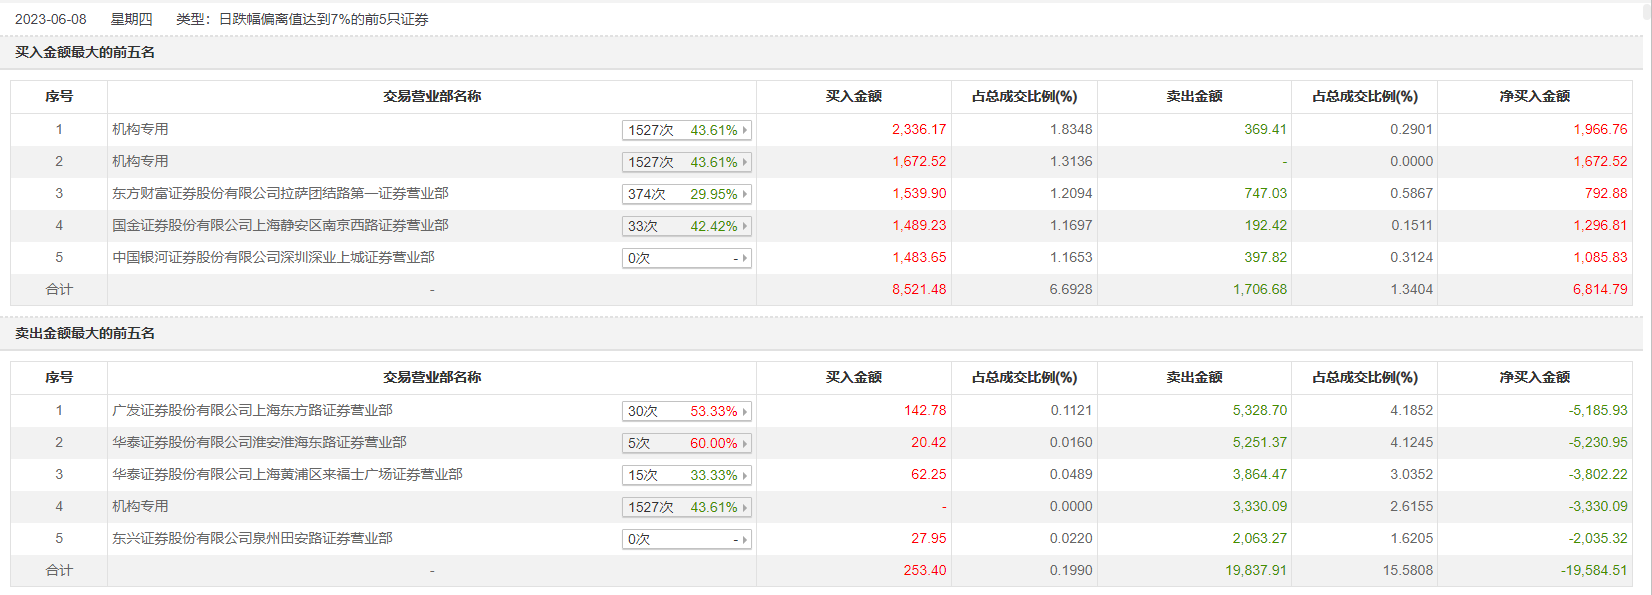Open 华泰证券上海黄浦区来福士广场证券营业部 page

287,474
